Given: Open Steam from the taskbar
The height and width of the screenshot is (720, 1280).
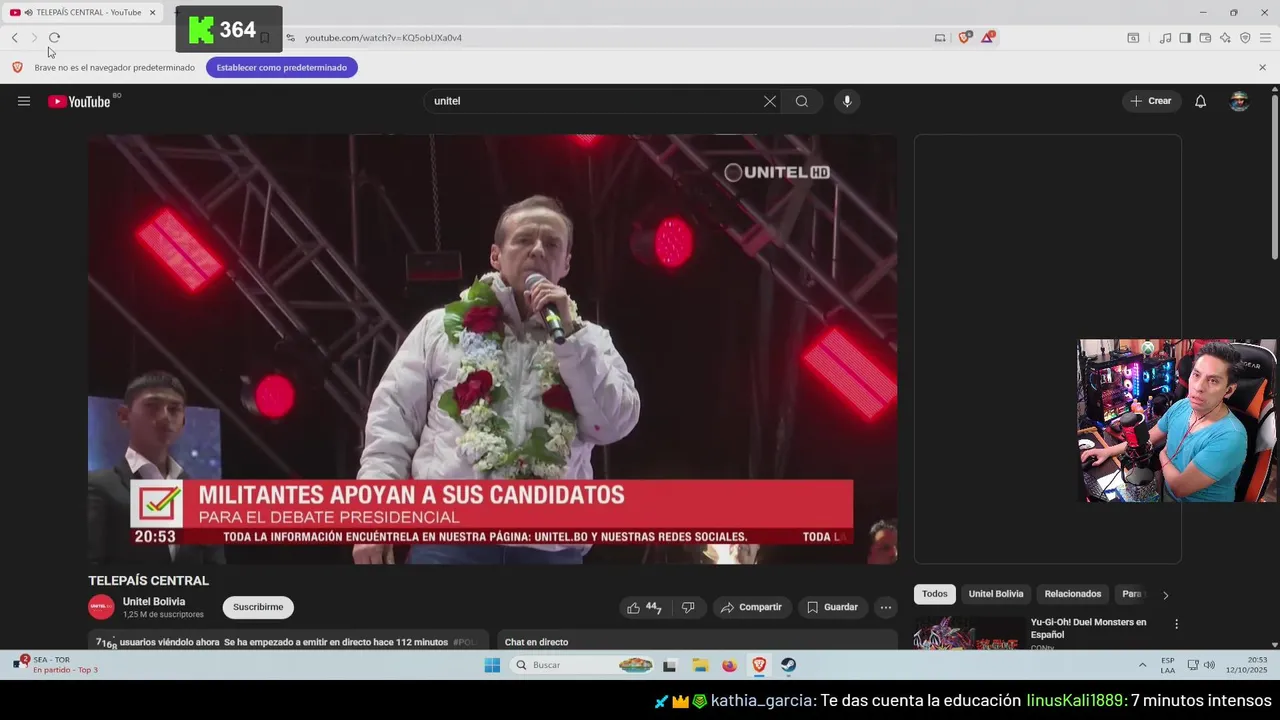Looking at the screenshot, I should click(x=789, y=665).
